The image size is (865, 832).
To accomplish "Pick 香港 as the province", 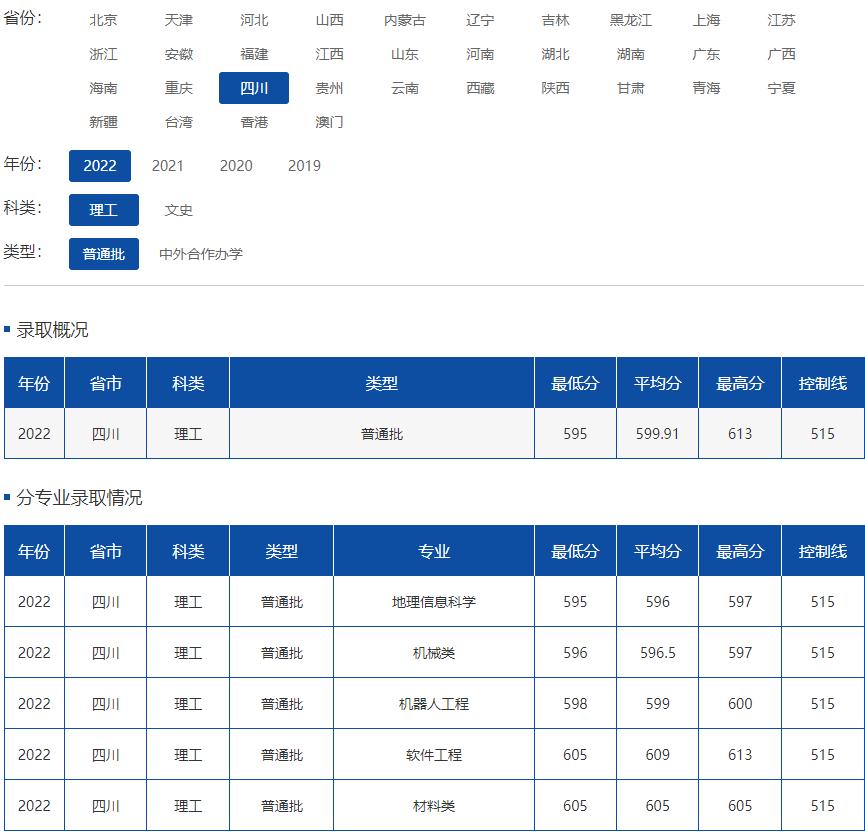I will click(254, 121).
